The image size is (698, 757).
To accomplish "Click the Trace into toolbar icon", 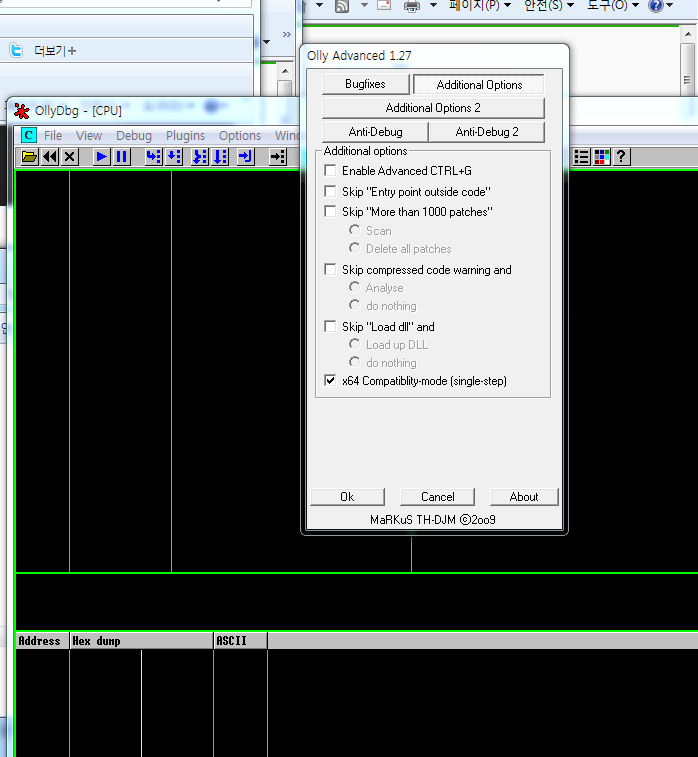I will [200, 156].
